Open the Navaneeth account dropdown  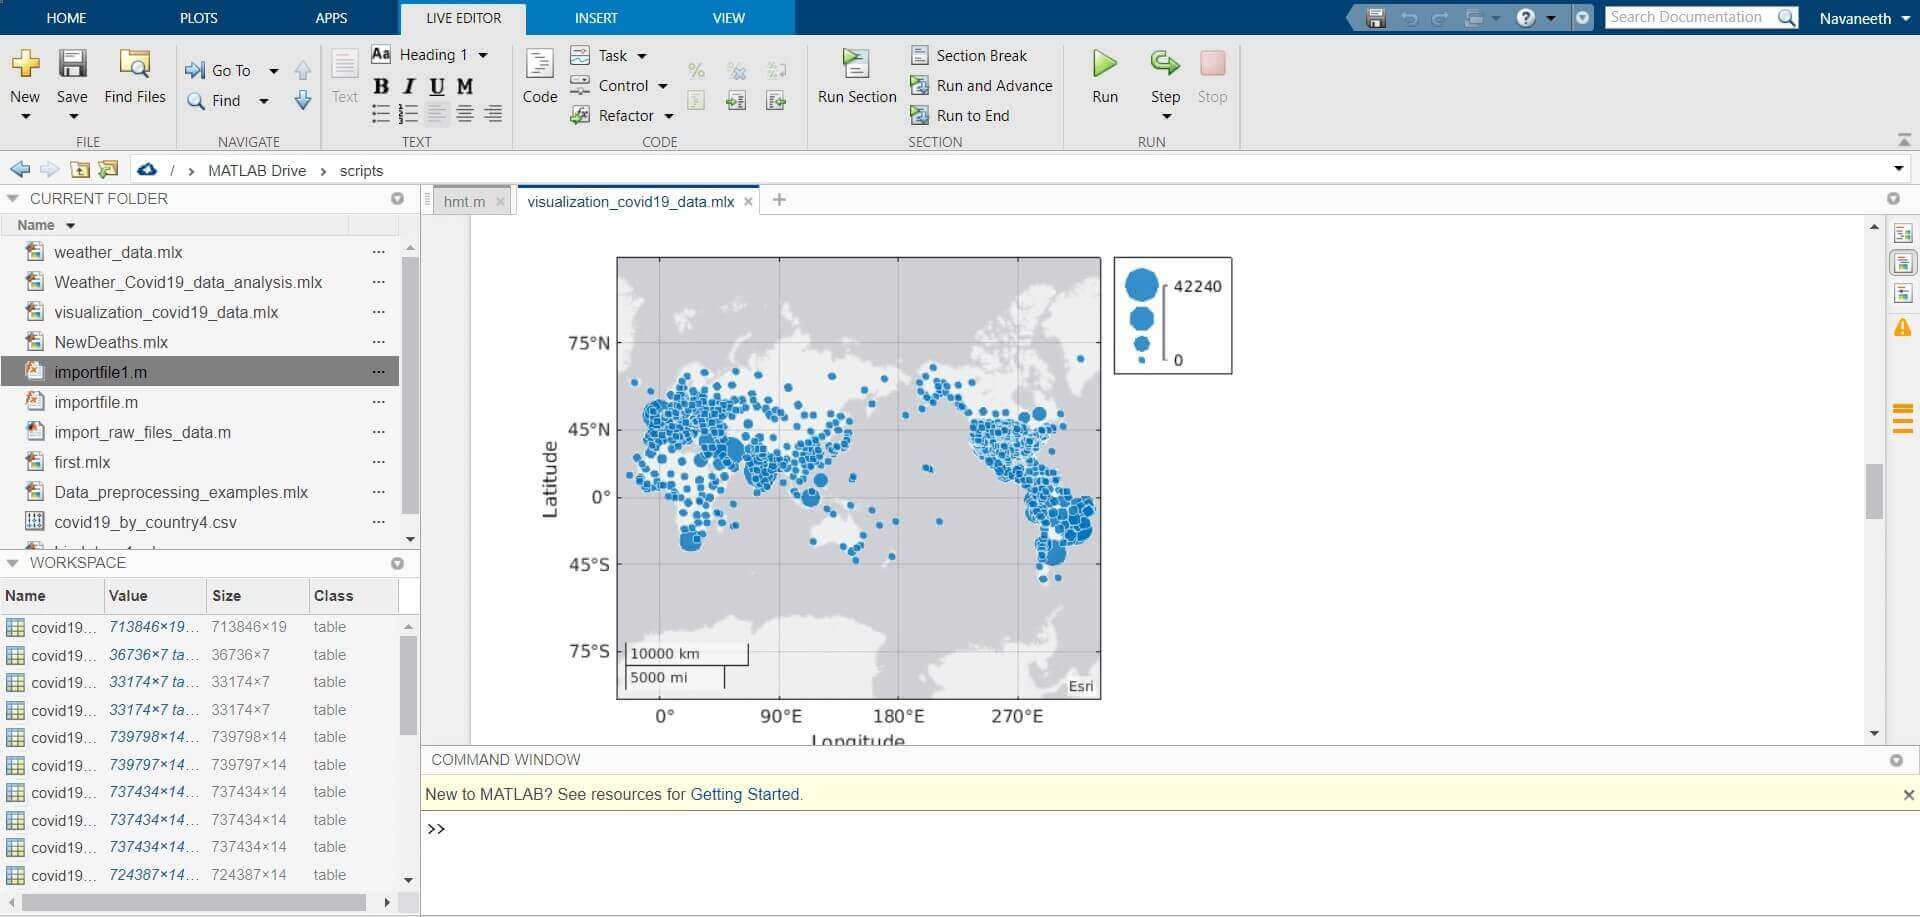tap(1864, 18)
